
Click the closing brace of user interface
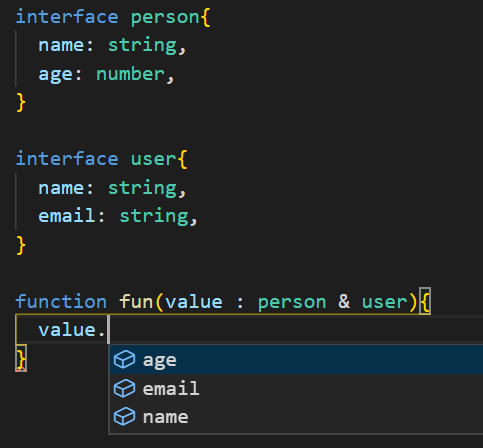tap(21, 245)
